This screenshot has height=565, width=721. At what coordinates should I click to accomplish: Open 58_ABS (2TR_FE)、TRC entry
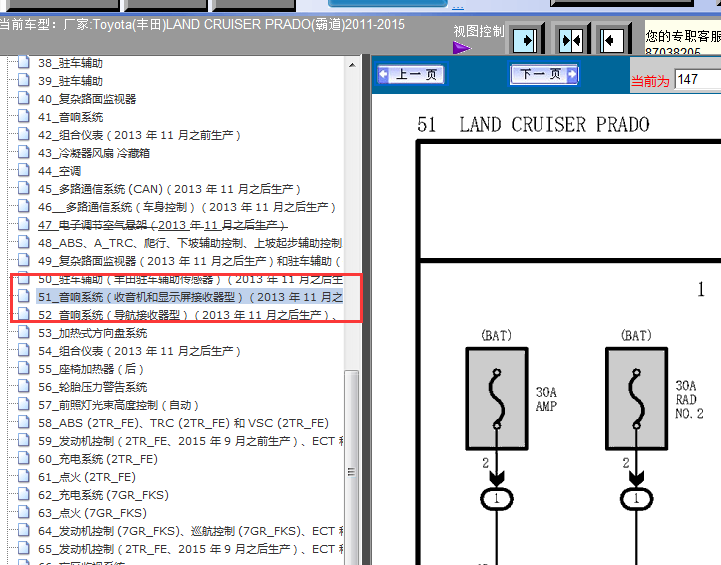pos(183,423)
